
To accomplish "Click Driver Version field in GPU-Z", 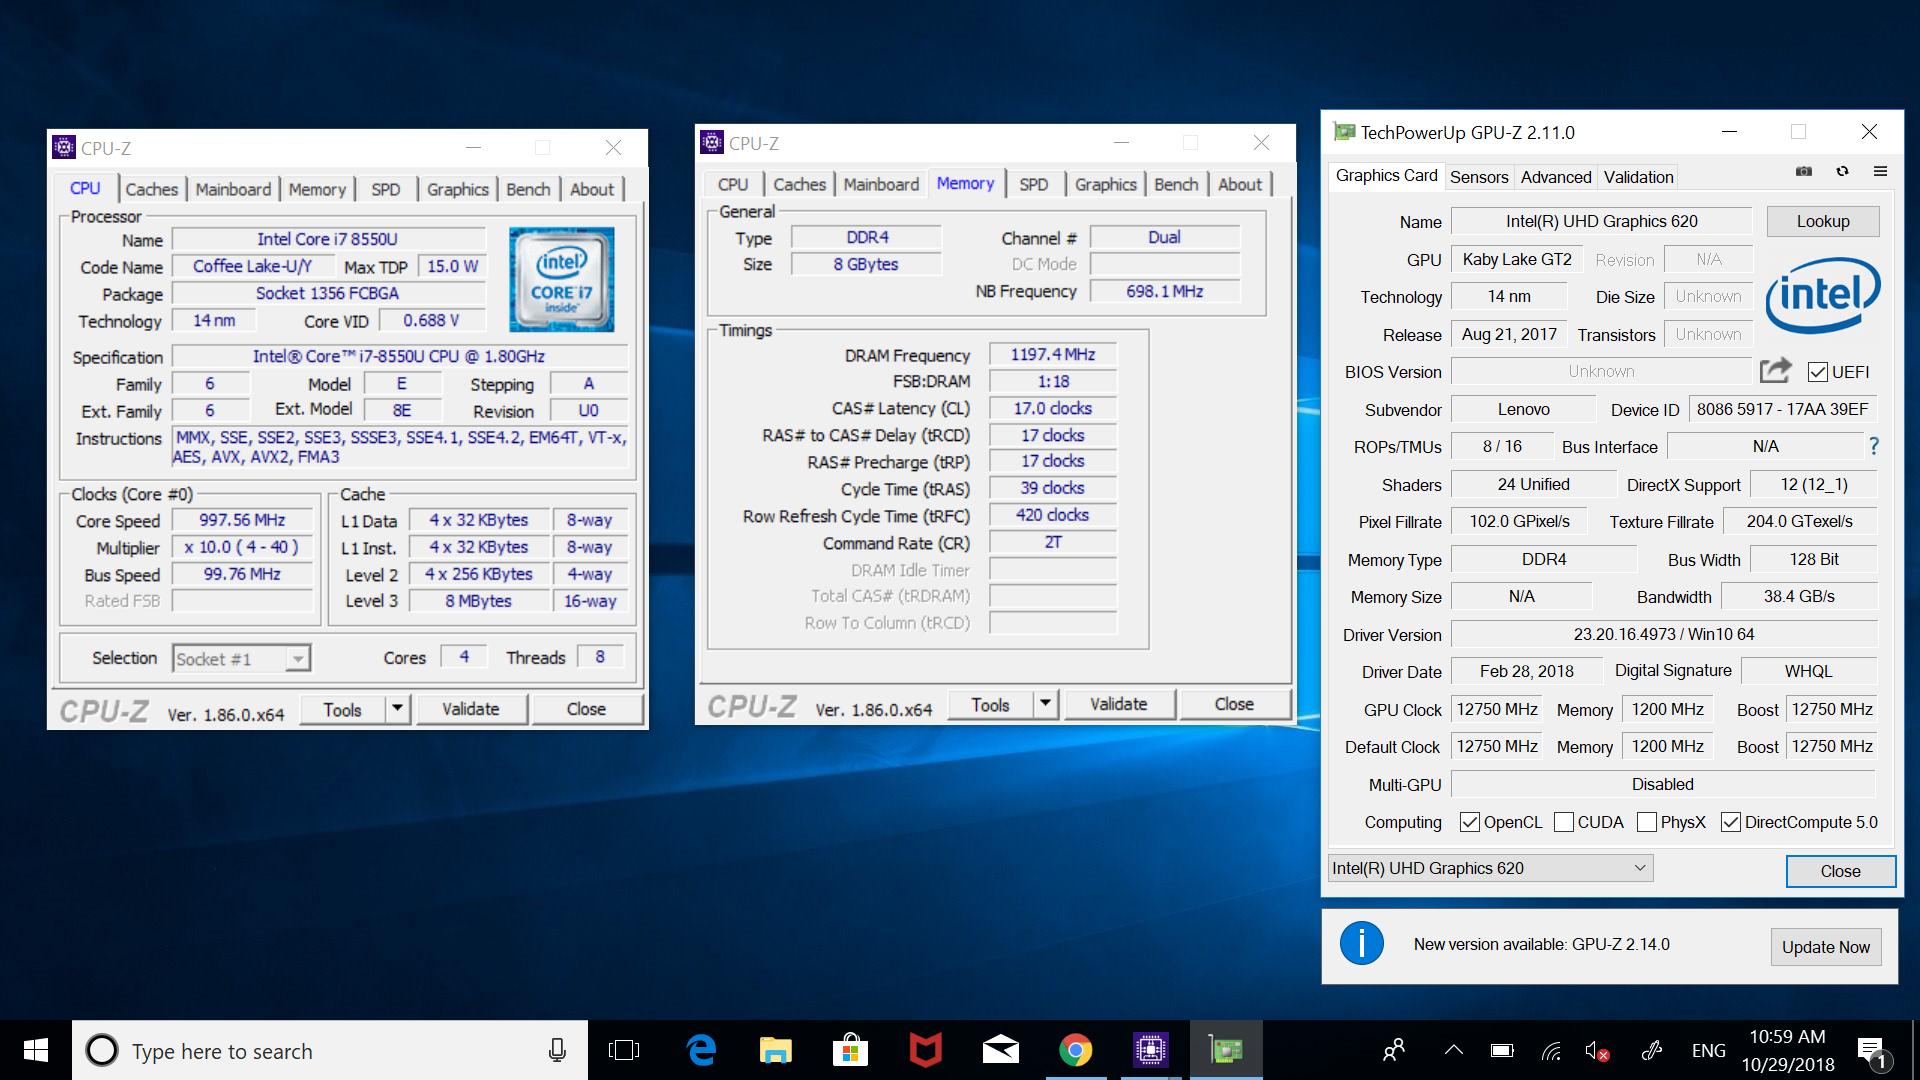I will (x=1663, y=634).
